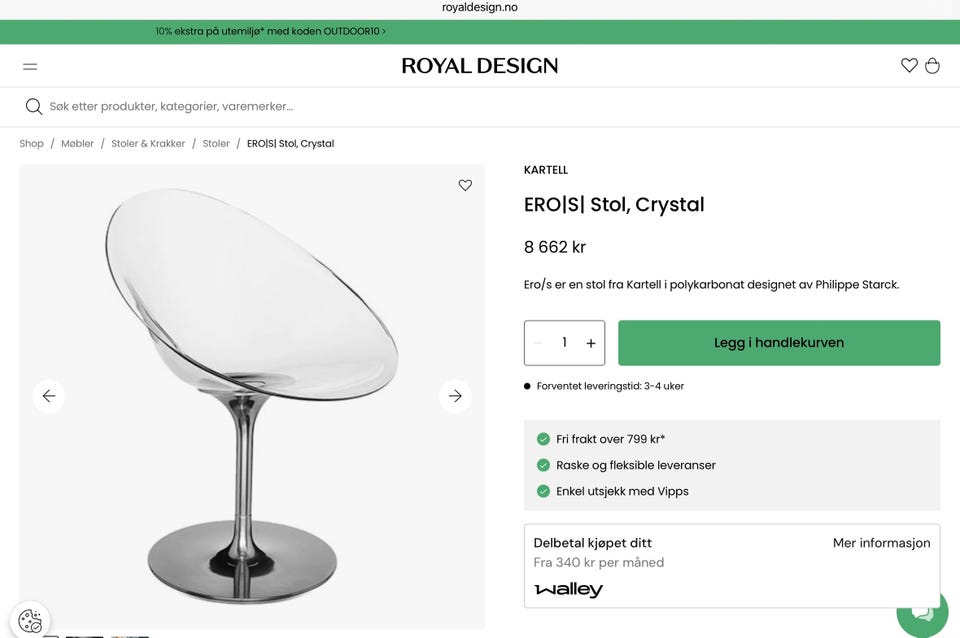Open the chat support bubble
This screenshot has width=960, height=638.
coord(922,612)
